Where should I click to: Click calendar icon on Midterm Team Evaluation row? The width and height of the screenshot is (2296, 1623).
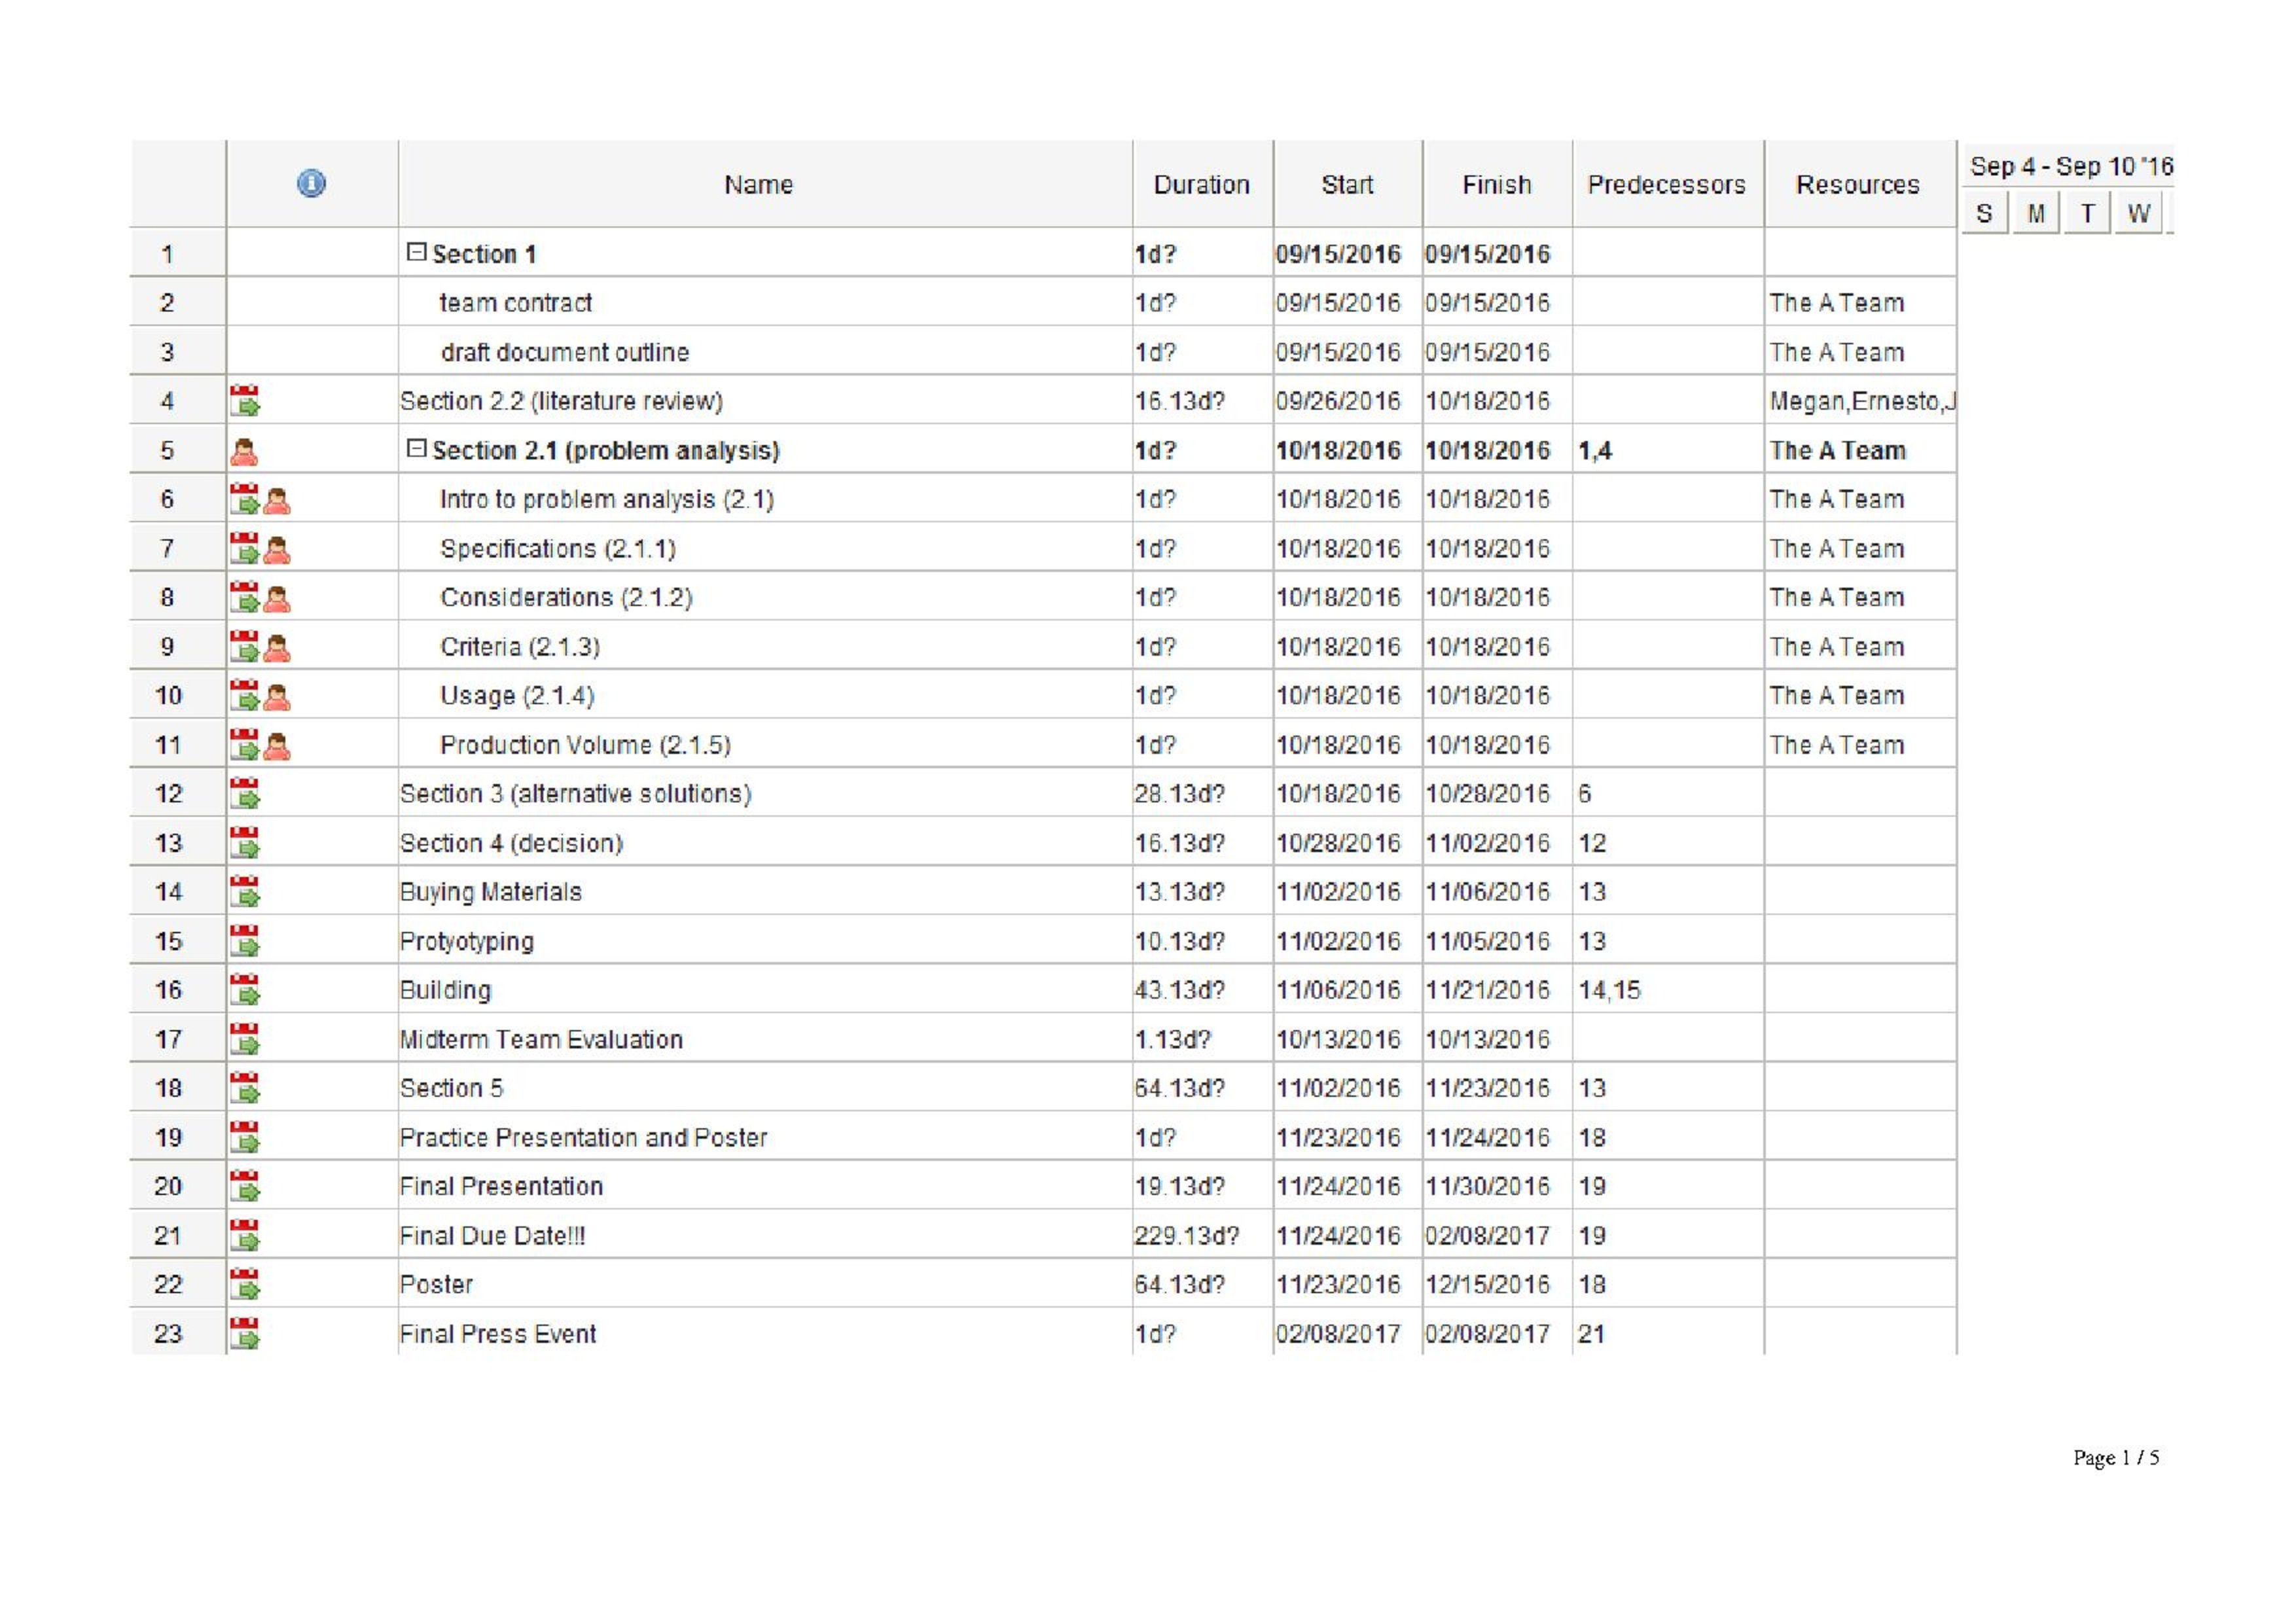tap(245, 1040)
